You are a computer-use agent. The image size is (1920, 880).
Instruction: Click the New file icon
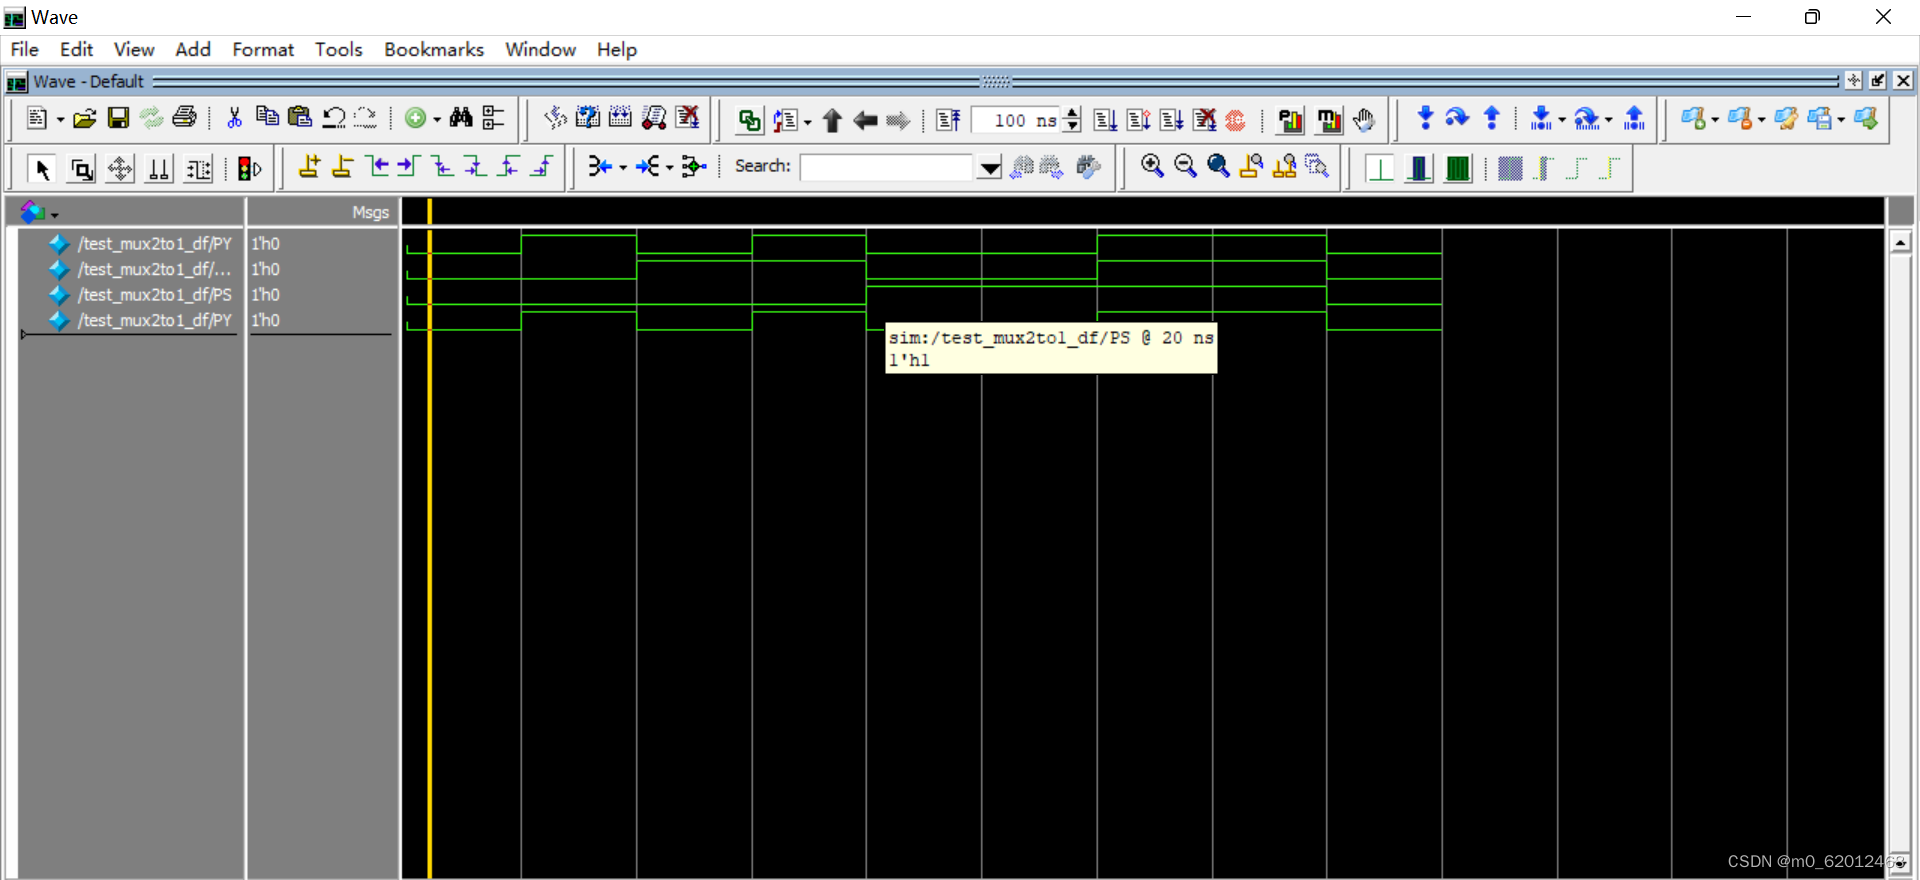click(x=36, y=119)
